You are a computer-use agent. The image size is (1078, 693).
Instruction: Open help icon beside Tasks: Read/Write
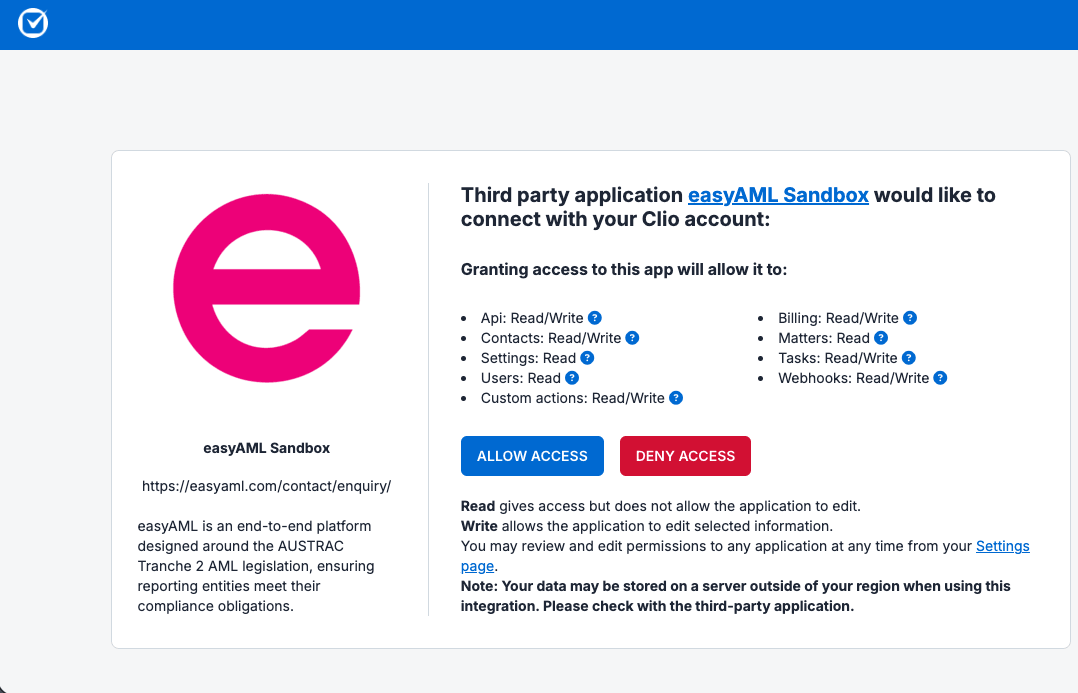(x=908, y=358)
